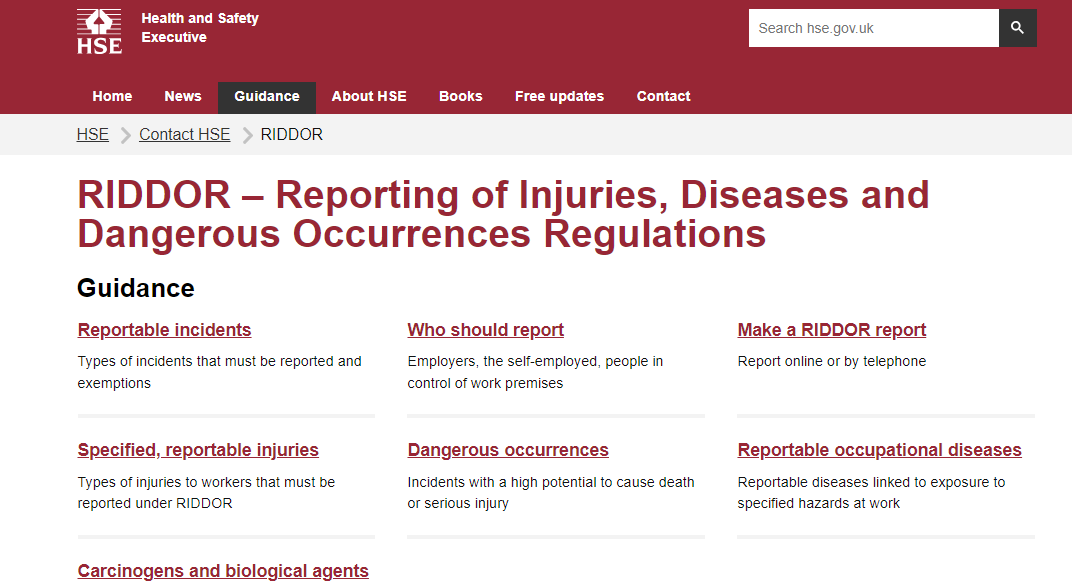Open Specified, reportable injuries page

tap(198, 450)
